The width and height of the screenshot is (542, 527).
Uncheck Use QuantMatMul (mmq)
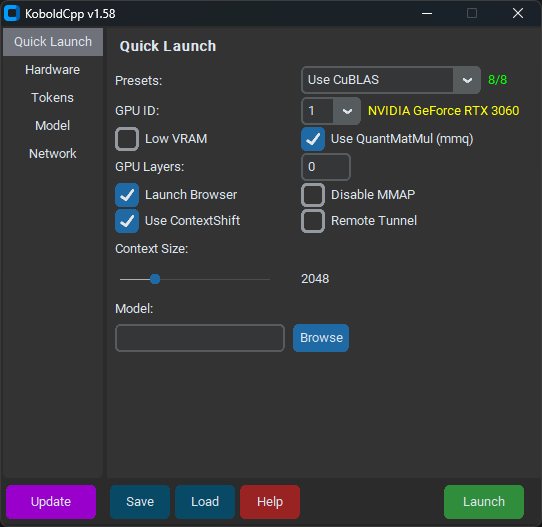313,139
